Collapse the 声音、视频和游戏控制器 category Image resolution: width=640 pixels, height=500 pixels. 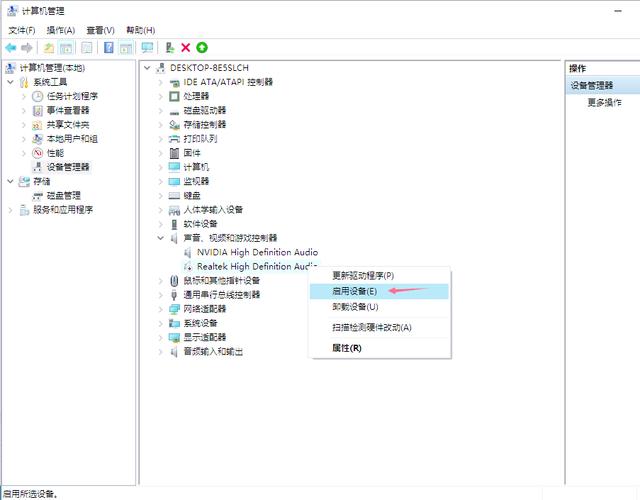coord(161,238)
